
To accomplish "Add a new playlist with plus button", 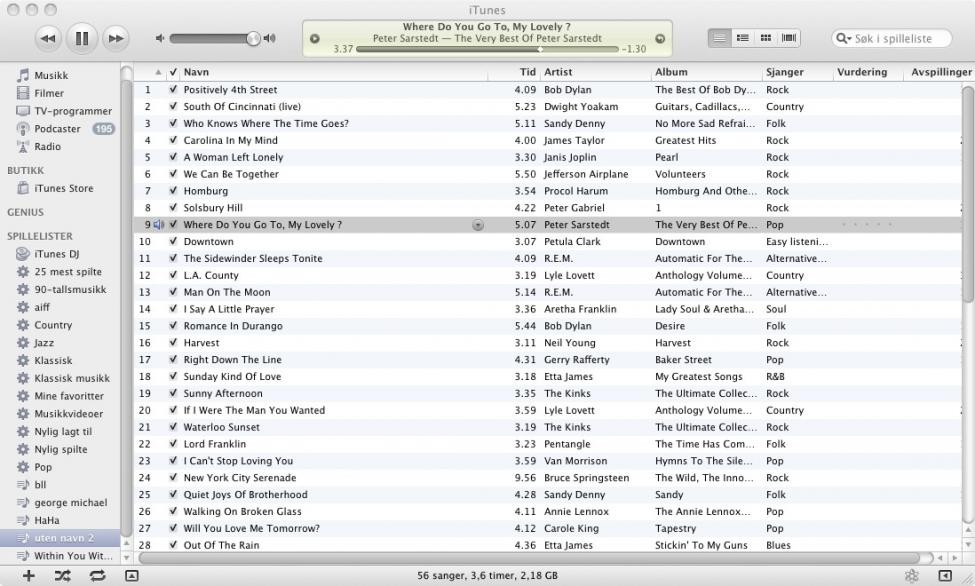I will tap(29, 575).
